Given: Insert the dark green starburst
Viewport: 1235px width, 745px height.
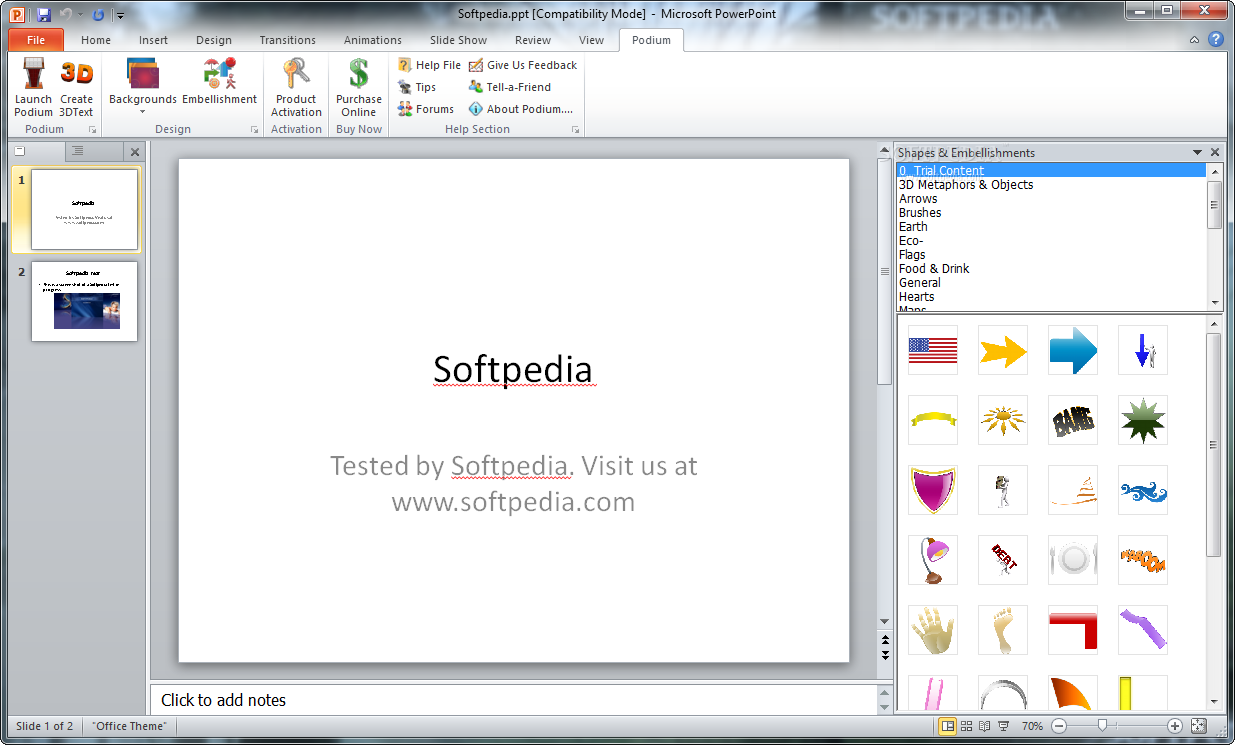Looking at the screenshot, I should (x=1143, y=420).
